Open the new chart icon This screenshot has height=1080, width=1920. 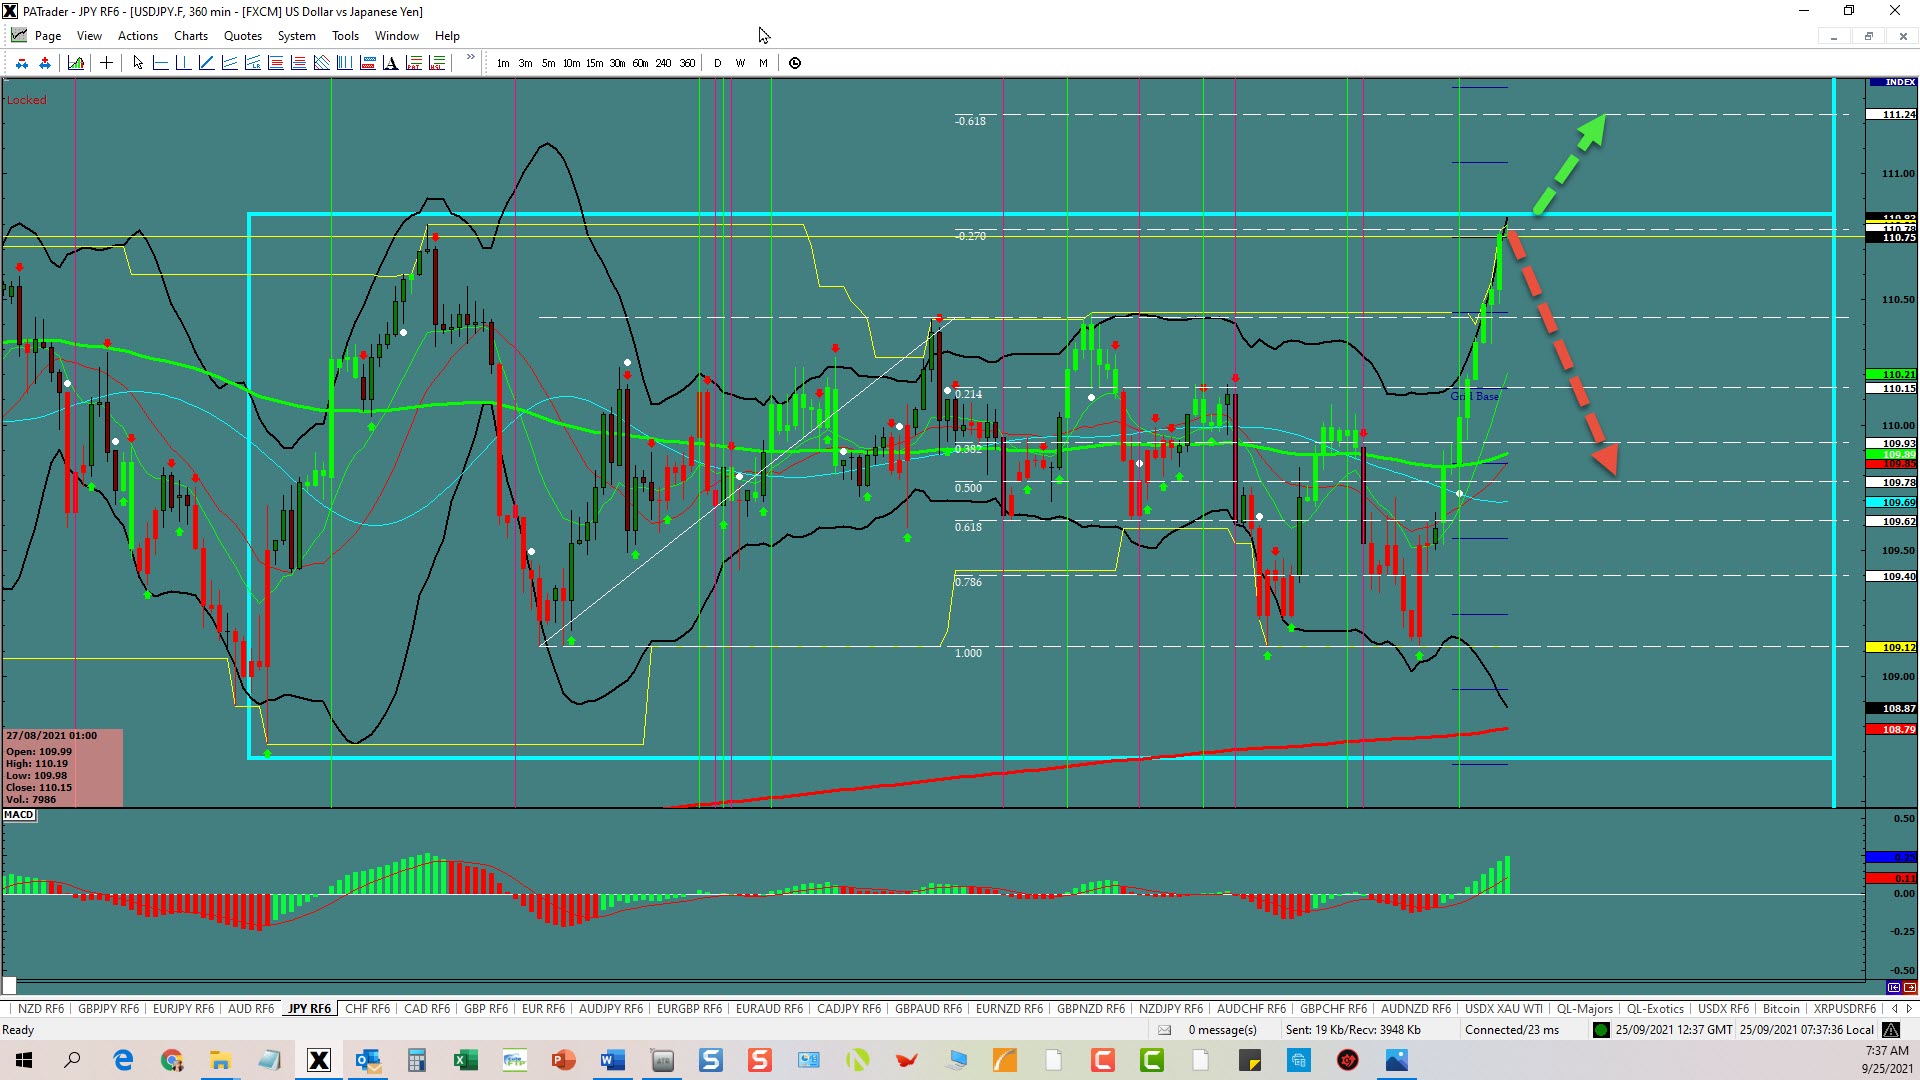point(76,63)
